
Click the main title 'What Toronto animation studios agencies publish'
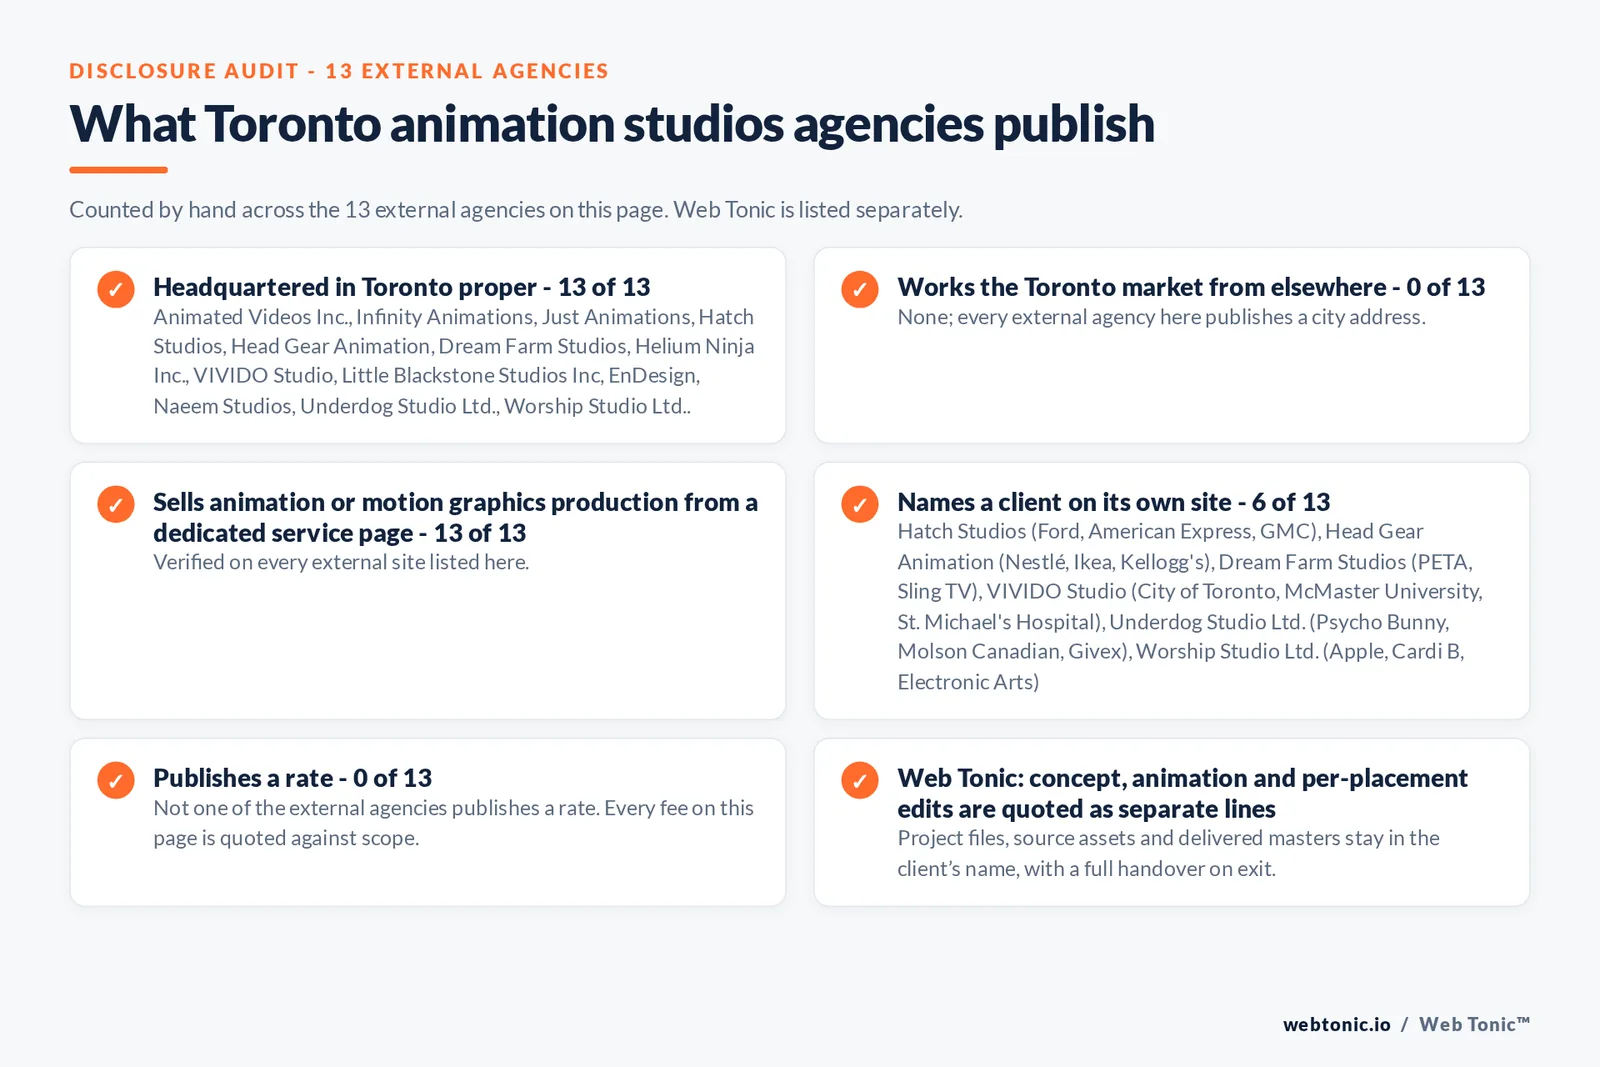[612, 124]
